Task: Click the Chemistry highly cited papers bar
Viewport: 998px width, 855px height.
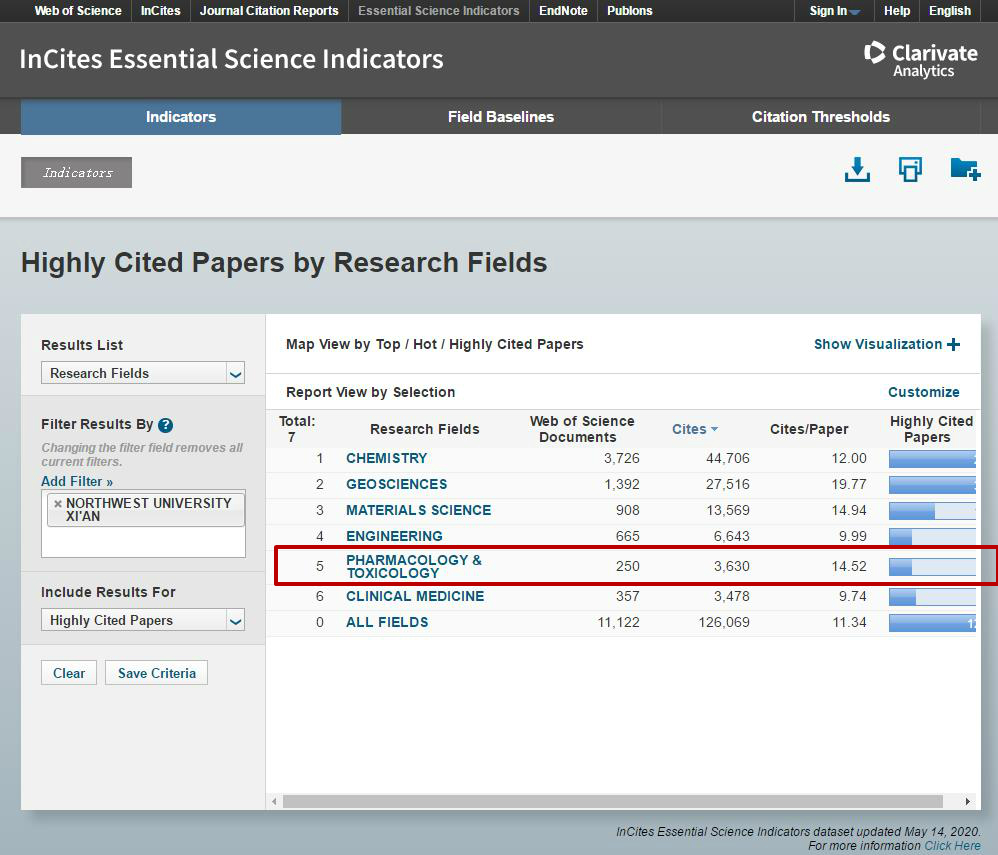Action: click(x=931, y=459)
